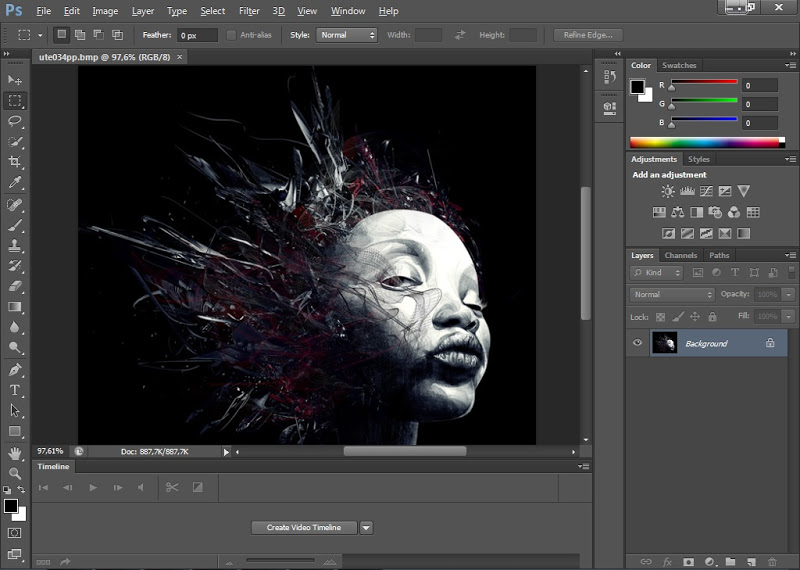Select the Clone Stamp tool
This screenshot has height=570, width=800.
tap(15, 245)
